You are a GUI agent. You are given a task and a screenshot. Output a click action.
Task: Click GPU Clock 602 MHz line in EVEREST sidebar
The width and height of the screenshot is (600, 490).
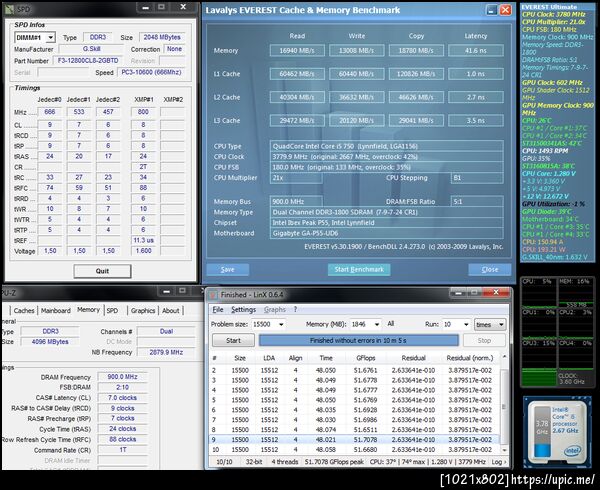pos(552,83)
